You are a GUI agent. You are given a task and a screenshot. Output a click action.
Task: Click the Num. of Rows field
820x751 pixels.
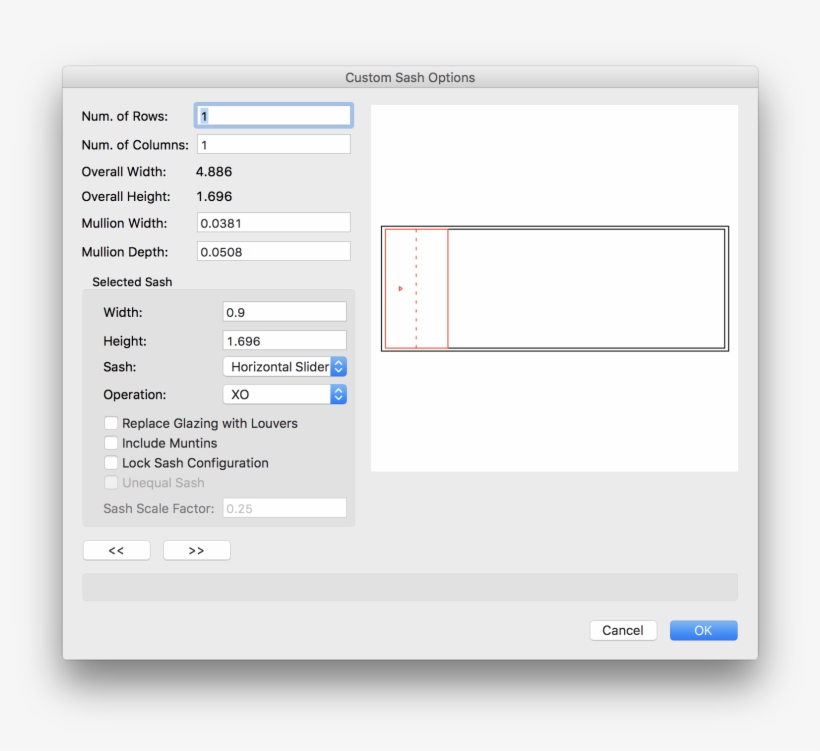(x=272, y=115)
